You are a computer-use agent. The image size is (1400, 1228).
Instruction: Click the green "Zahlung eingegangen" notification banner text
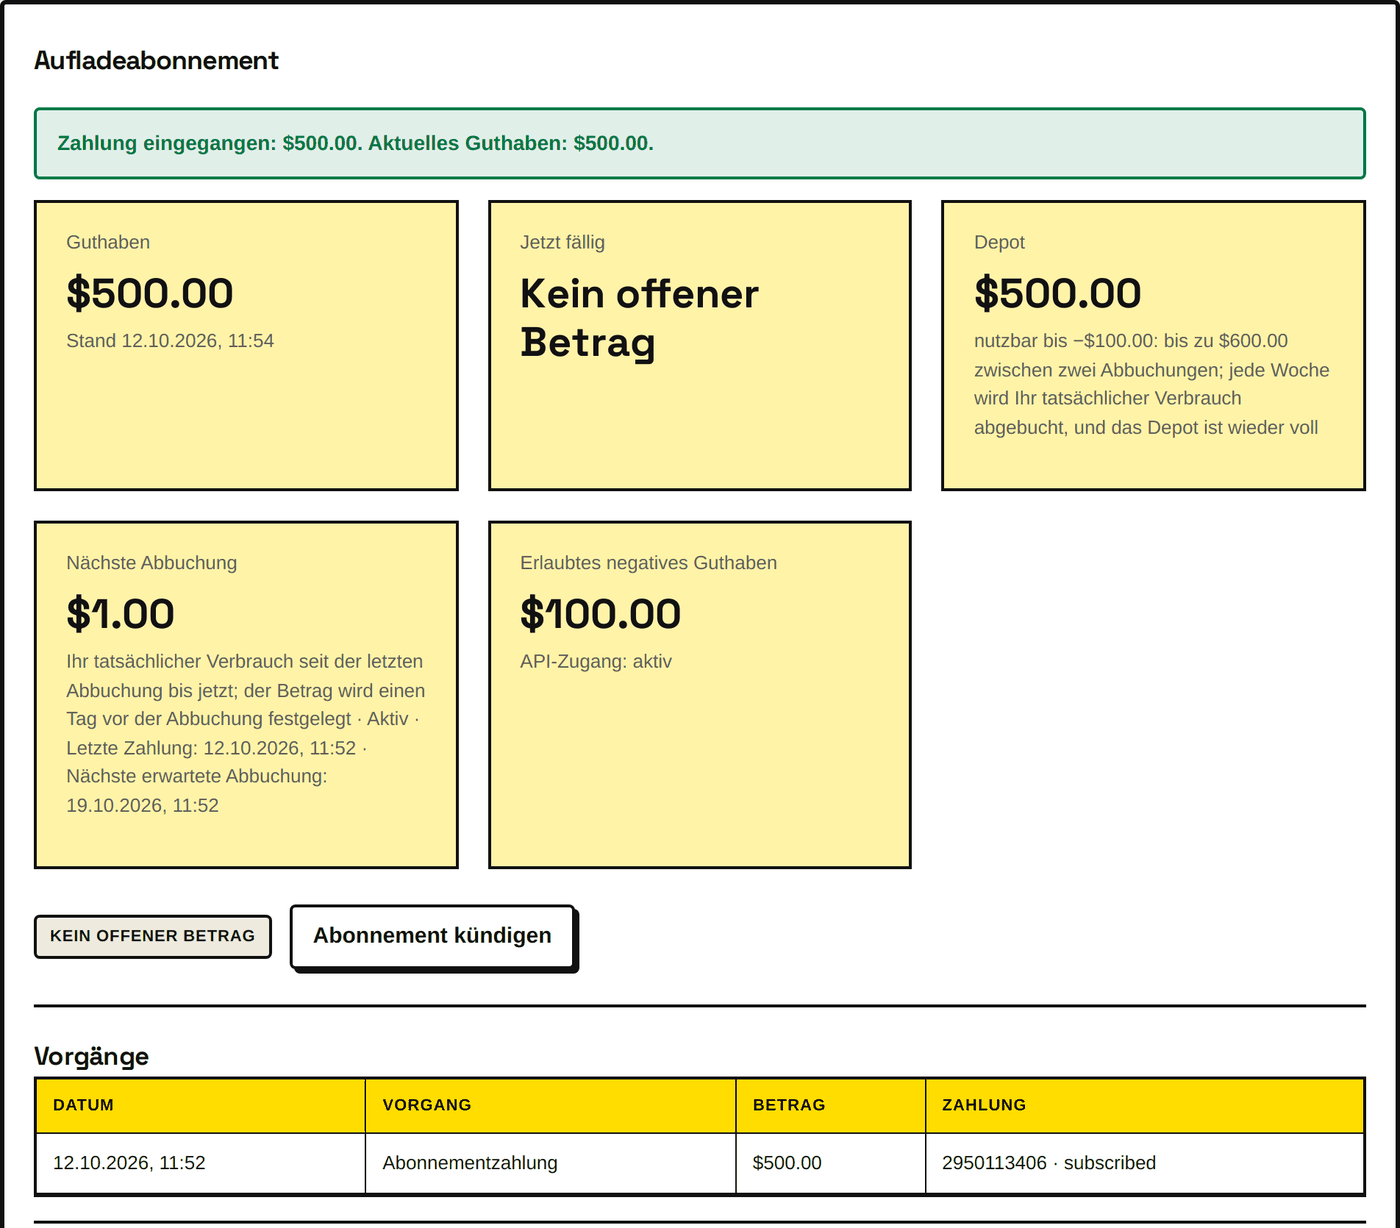(x=355, y=143)
